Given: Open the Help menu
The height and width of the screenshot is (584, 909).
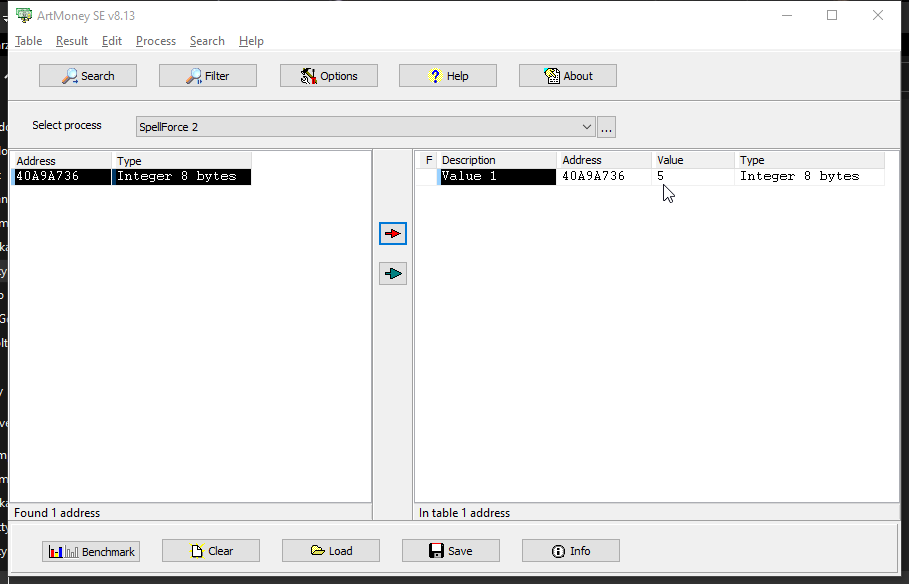Looking at the screenshot, I should (251, 41).
